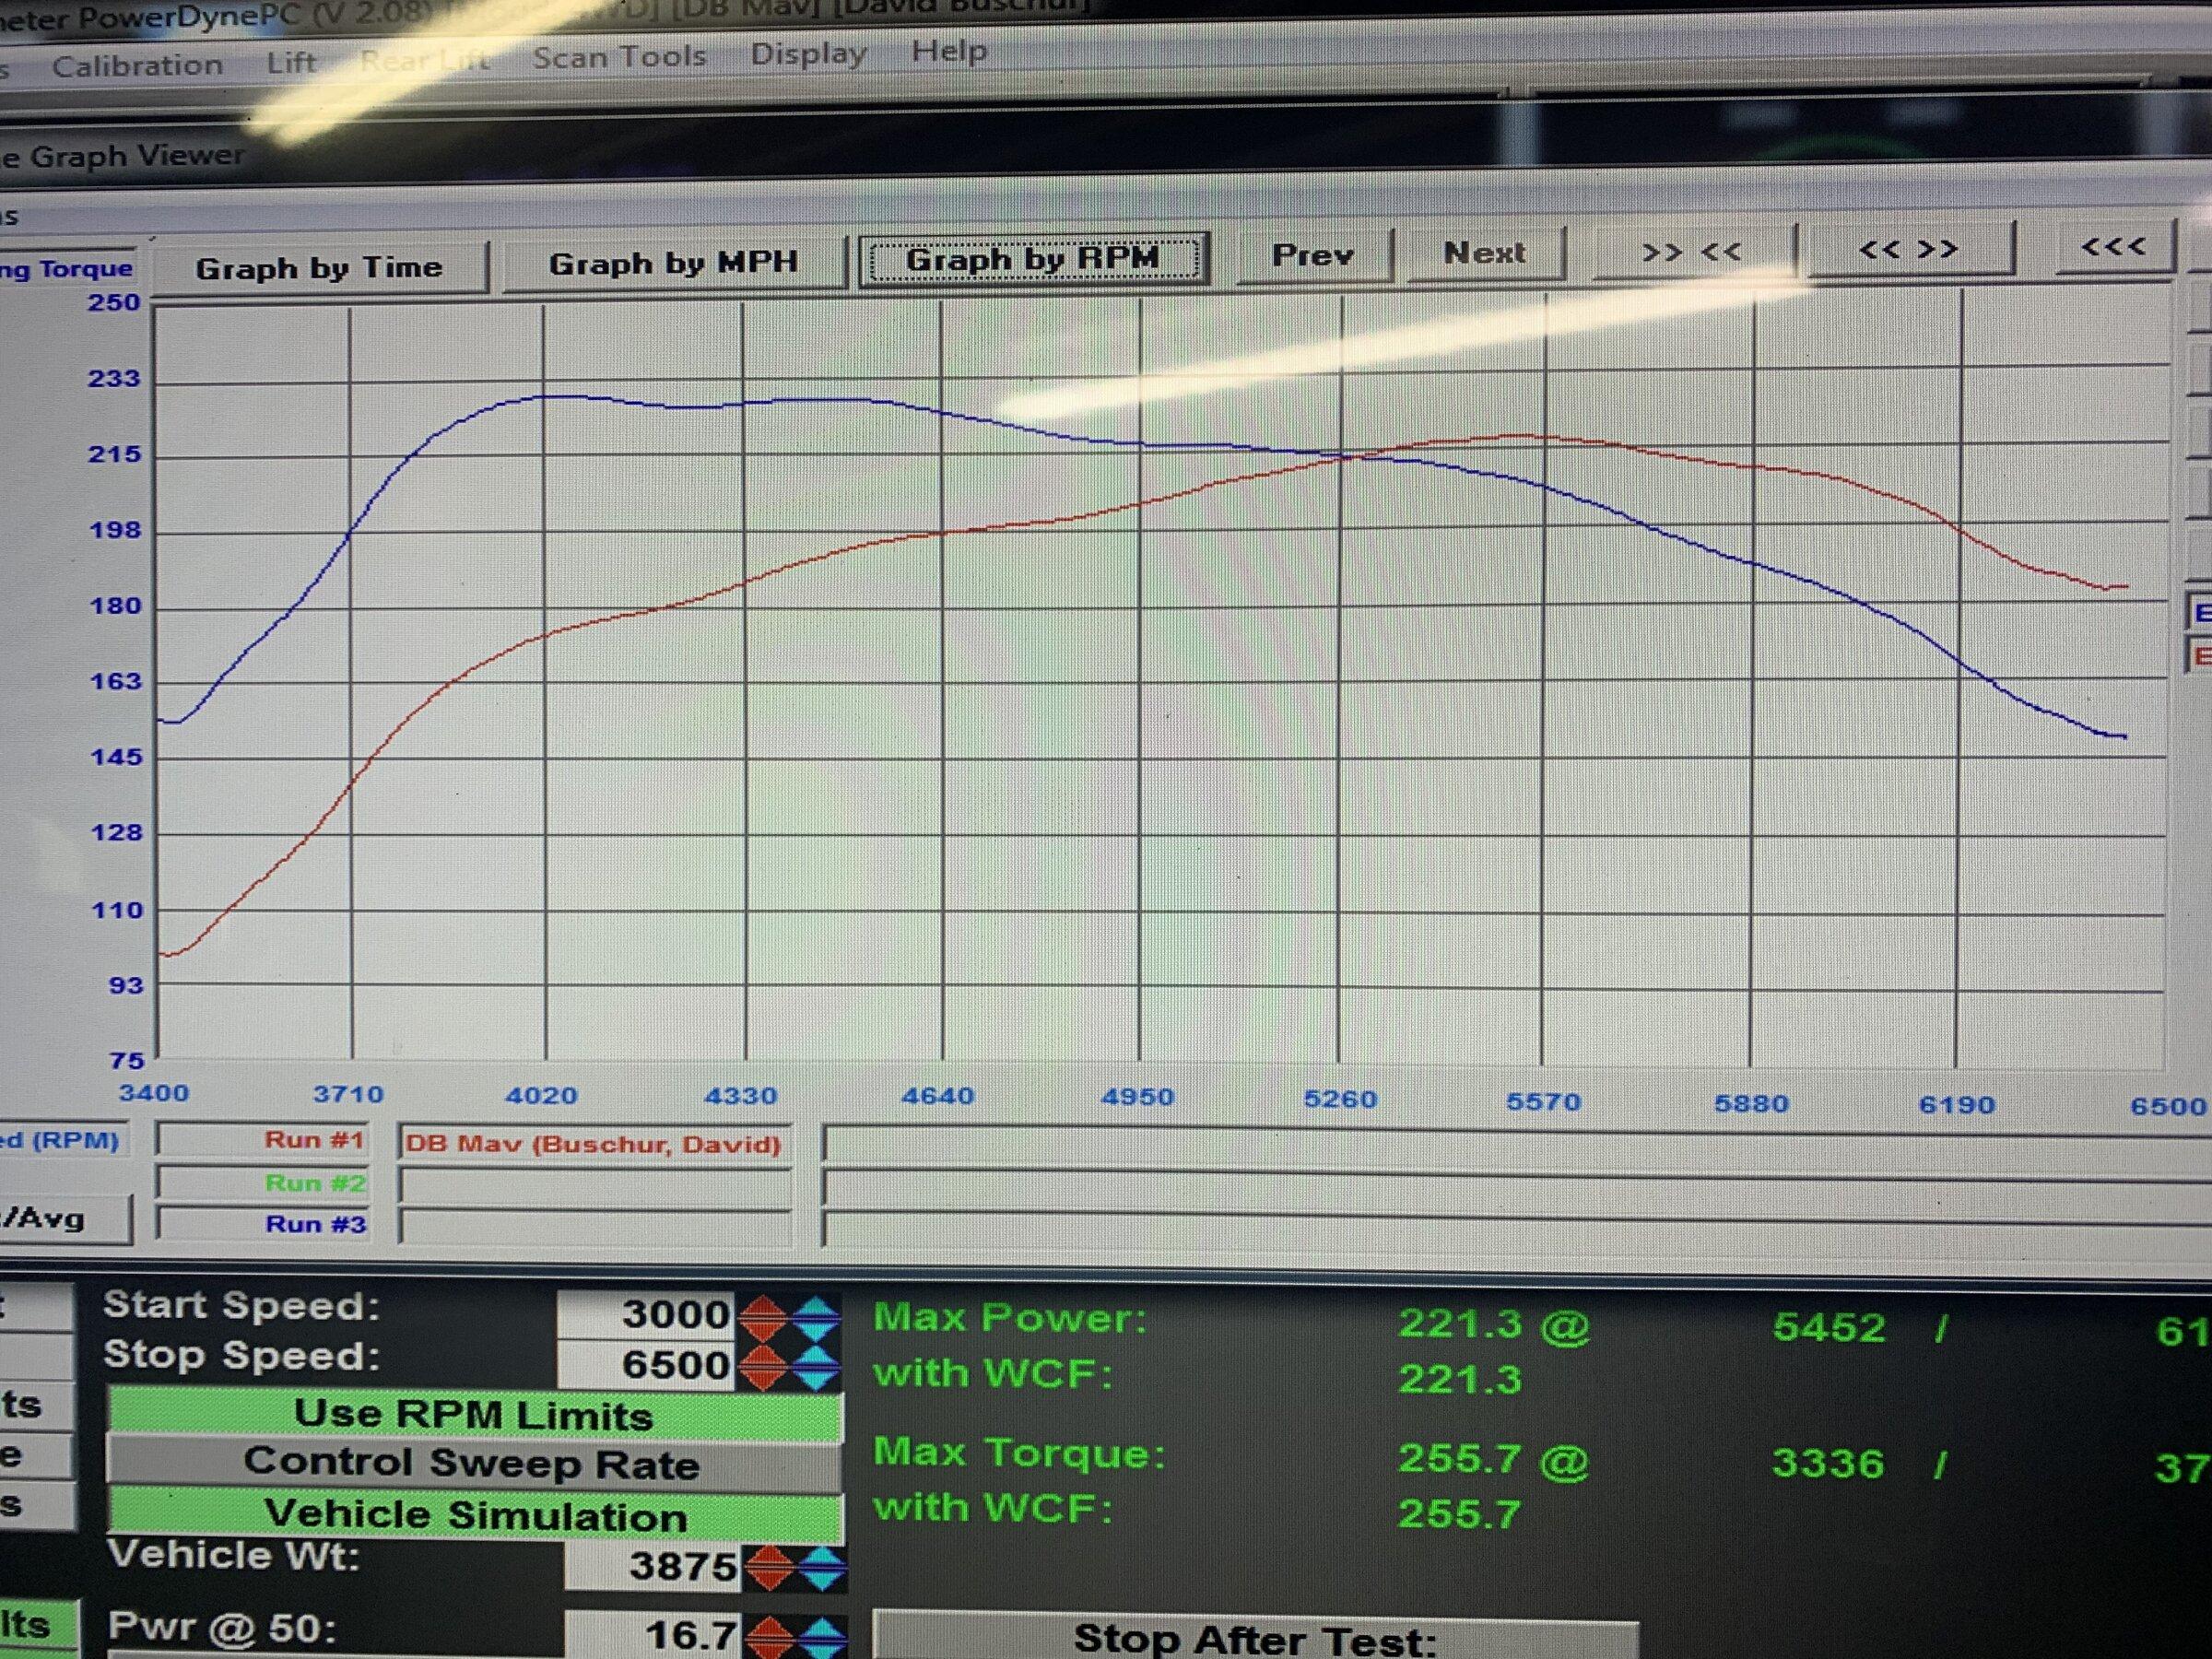Viewport: 2212px width, 1659px height.
Task: Click the Torque axis label button
Action: [66, 269]
